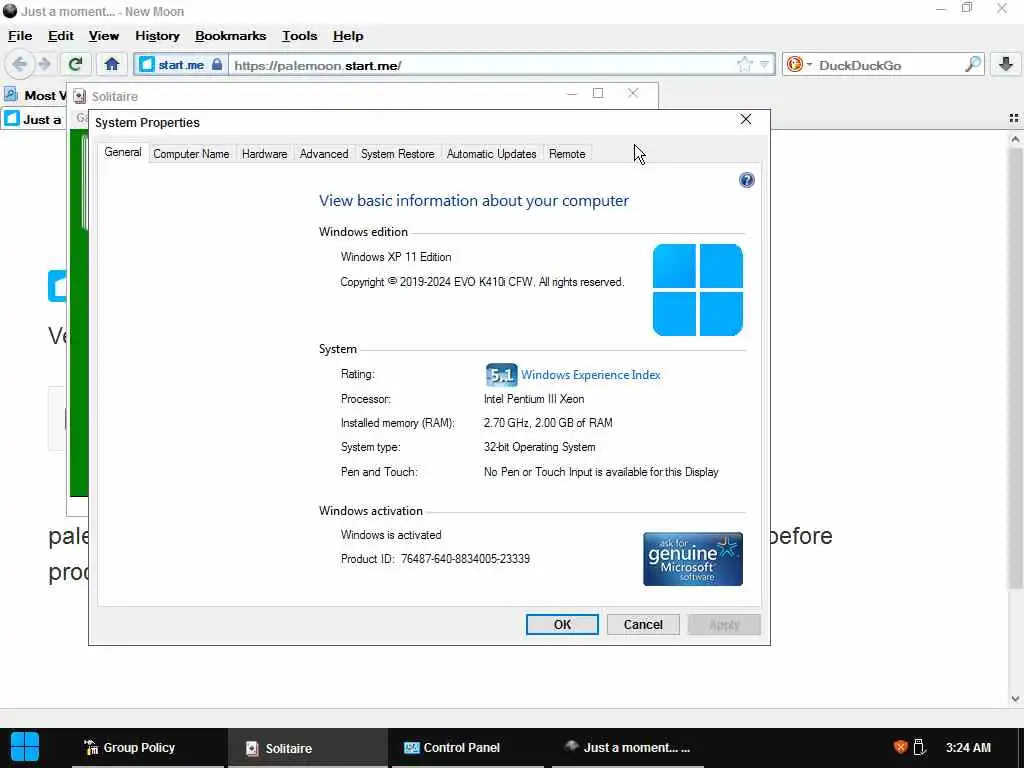The width and height of the screenshot is (1024, 768).
Task: Switch to the Automatic Updates tab
Action: click(492, 154)
